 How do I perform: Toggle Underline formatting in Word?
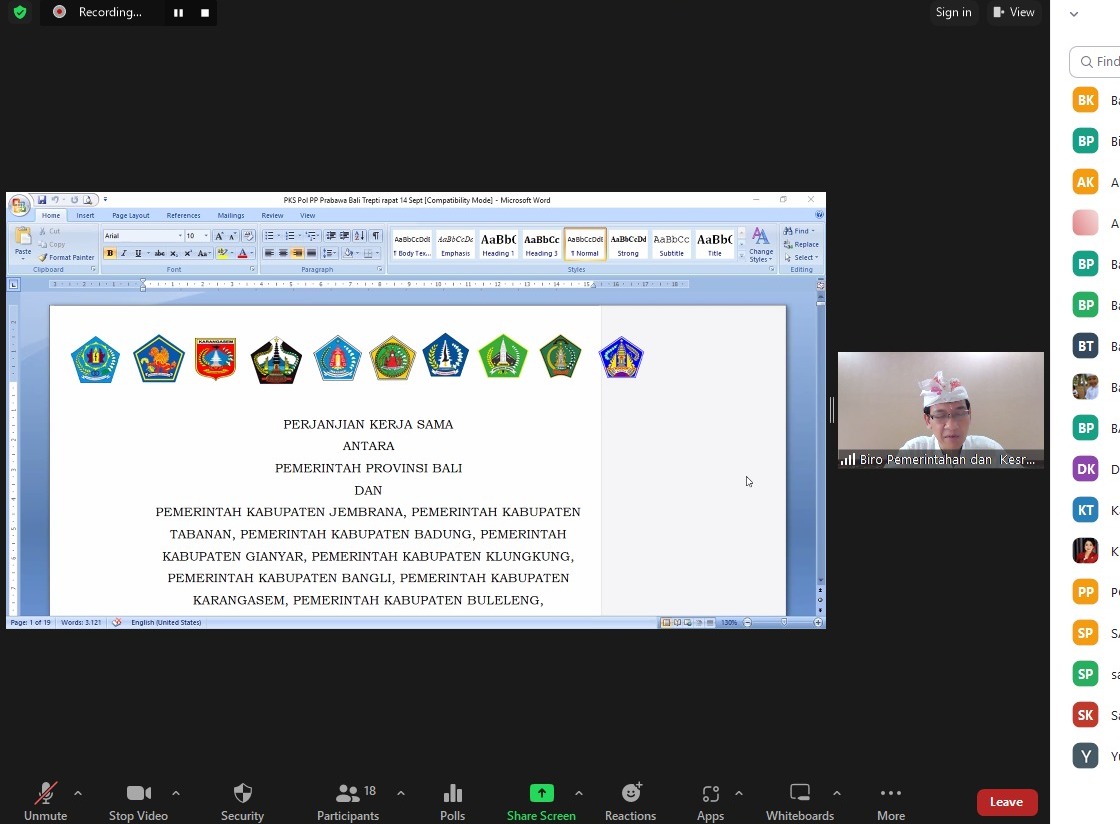click(138, 253)
